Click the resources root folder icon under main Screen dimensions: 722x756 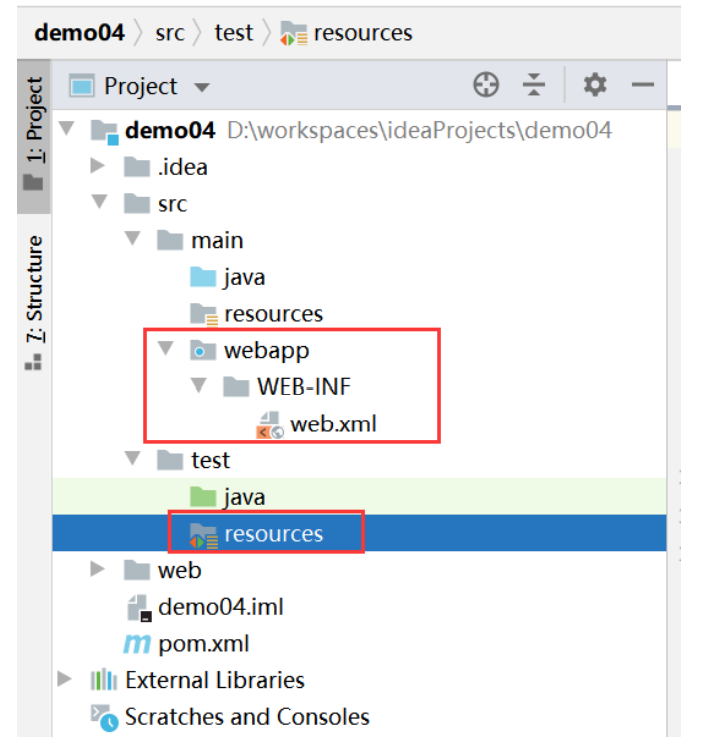204,314
